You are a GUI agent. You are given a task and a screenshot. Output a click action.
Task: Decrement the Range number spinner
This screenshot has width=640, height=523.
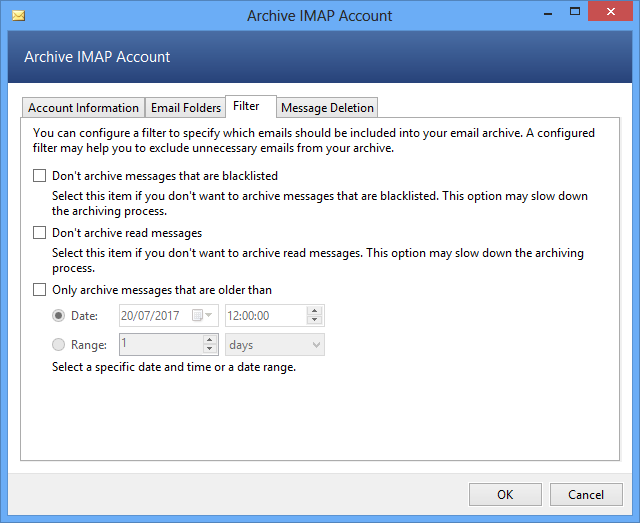click(x=210, y=349)
